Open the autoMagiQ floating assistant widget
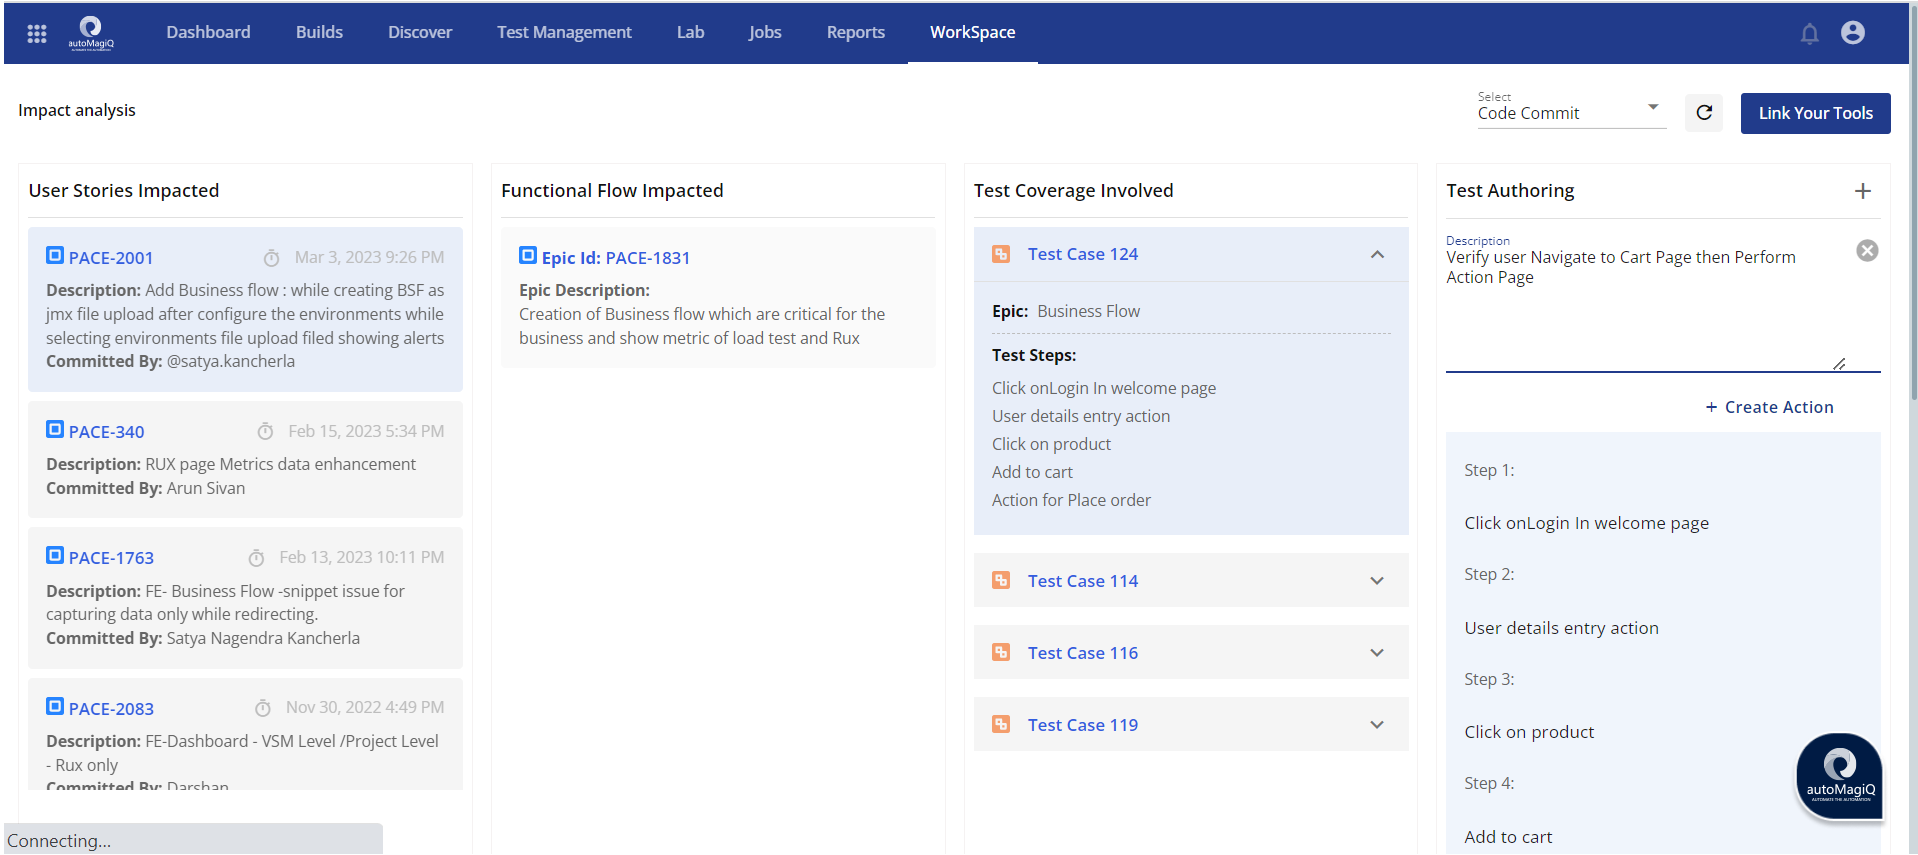This screenshot has width=1918, height=855. [1839, 776]
